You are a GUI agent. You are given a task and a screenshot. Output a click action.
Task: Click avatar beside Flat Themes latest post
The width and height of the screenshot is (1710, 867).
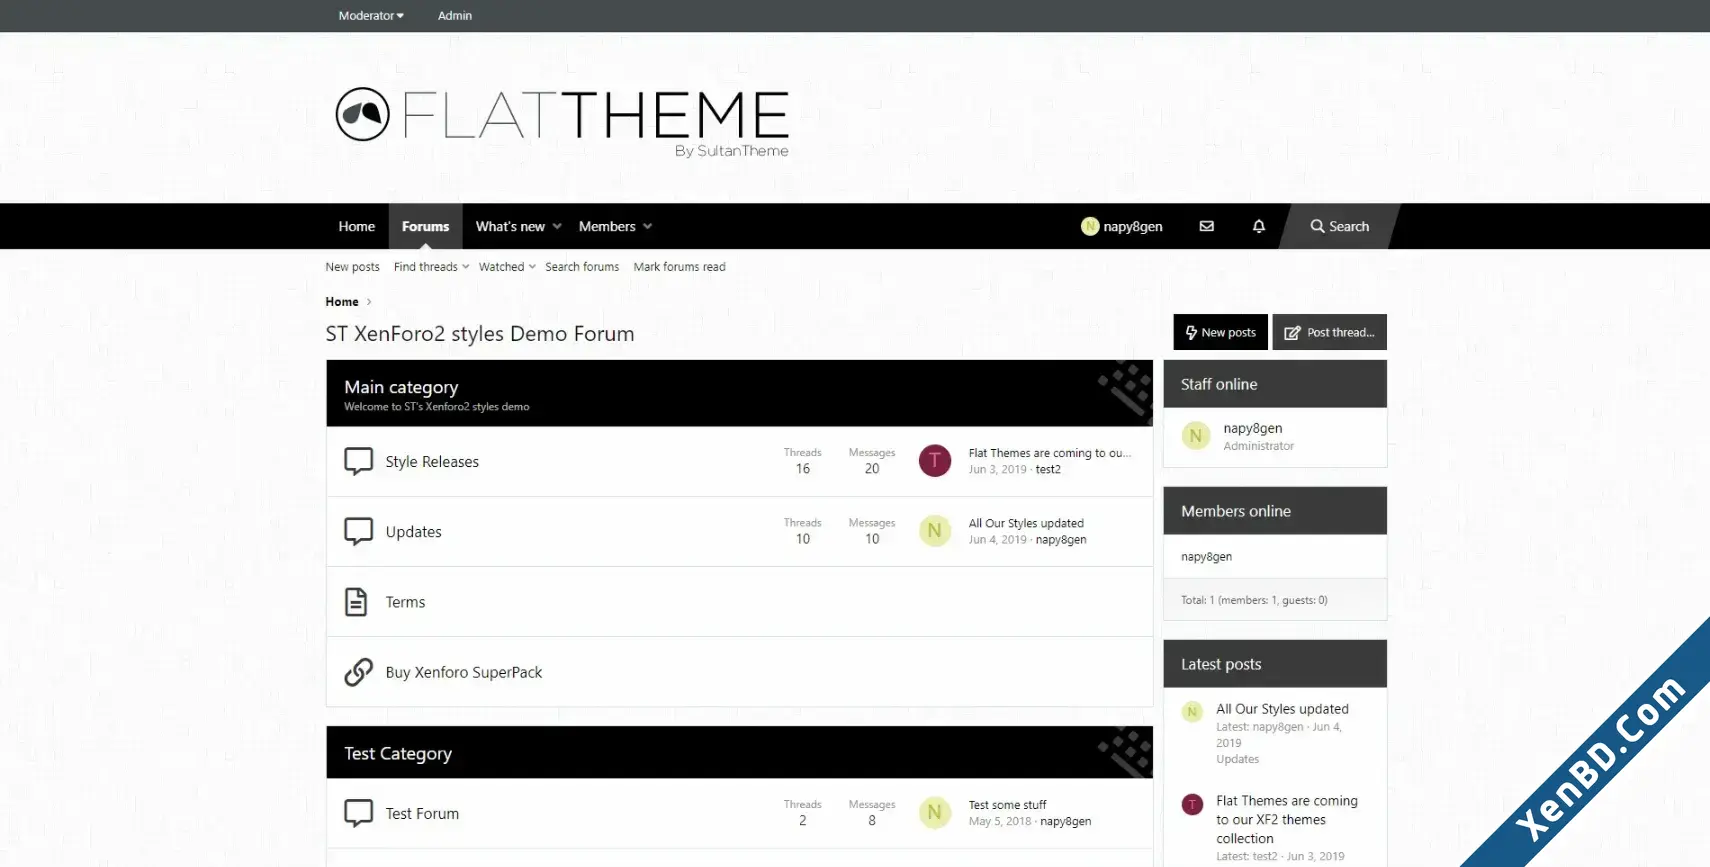(1192, 804)
